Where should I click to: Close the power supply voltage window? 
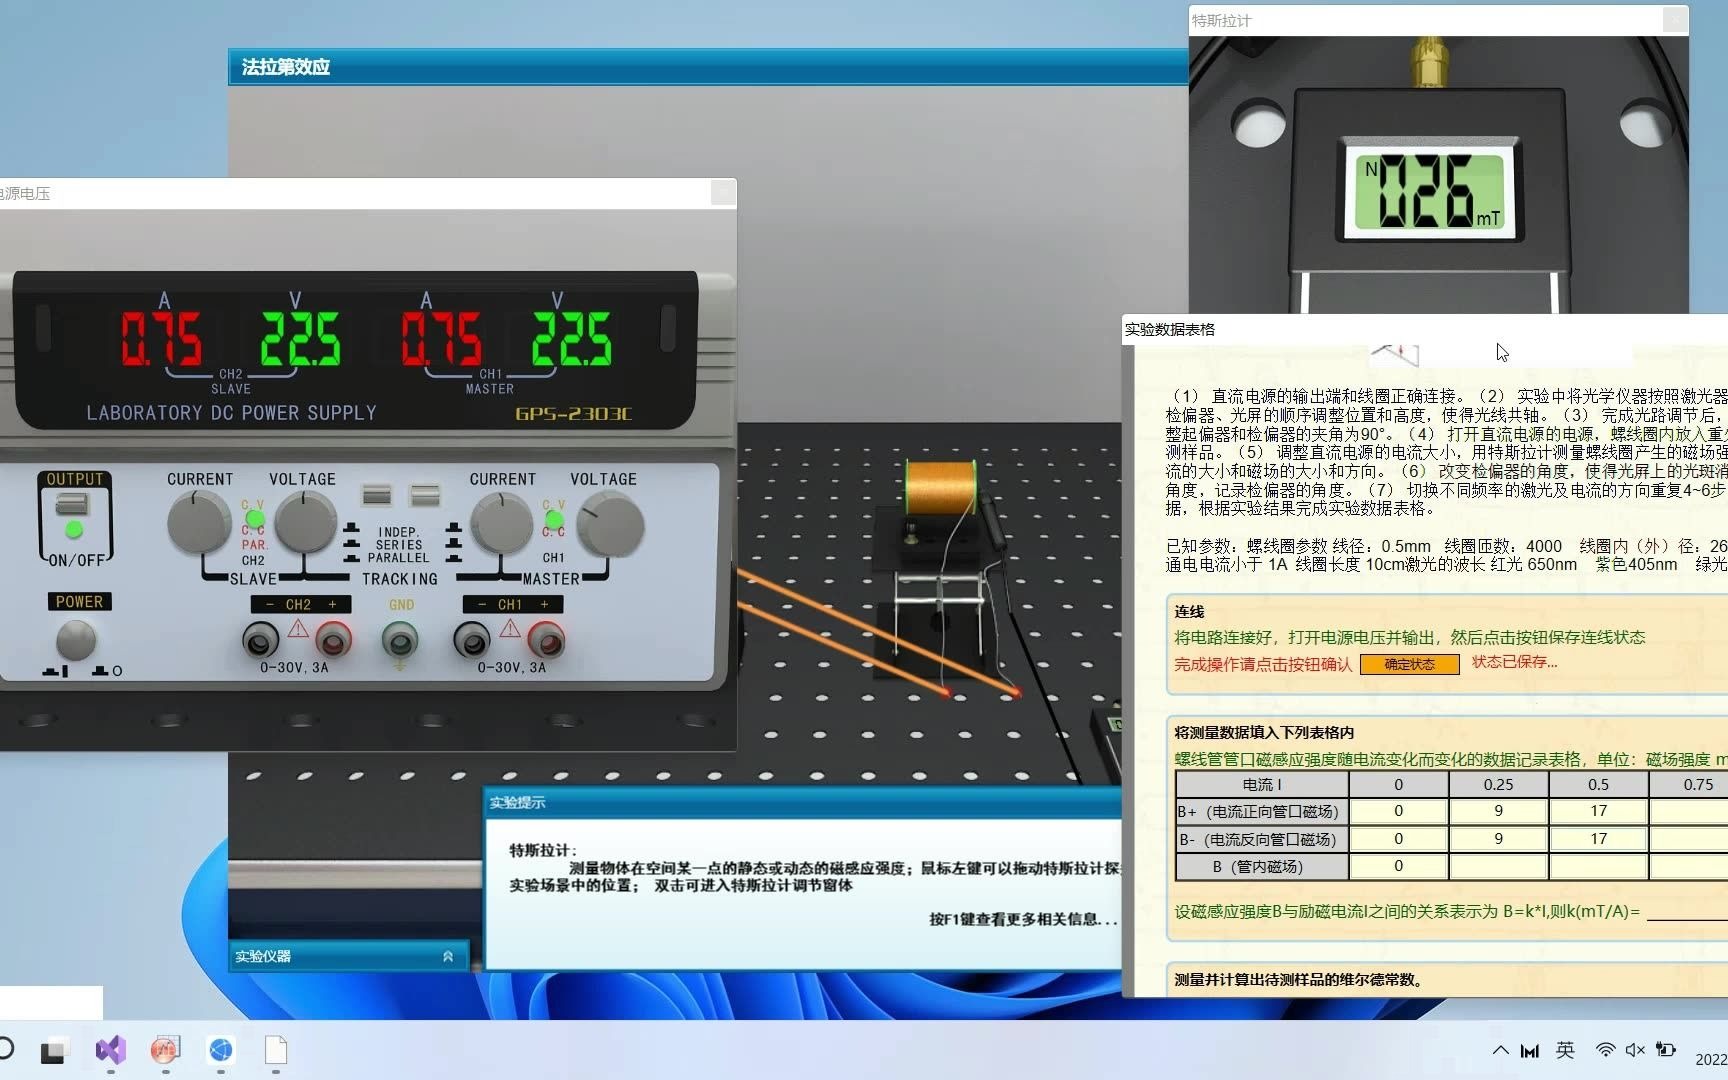[723, 193]
